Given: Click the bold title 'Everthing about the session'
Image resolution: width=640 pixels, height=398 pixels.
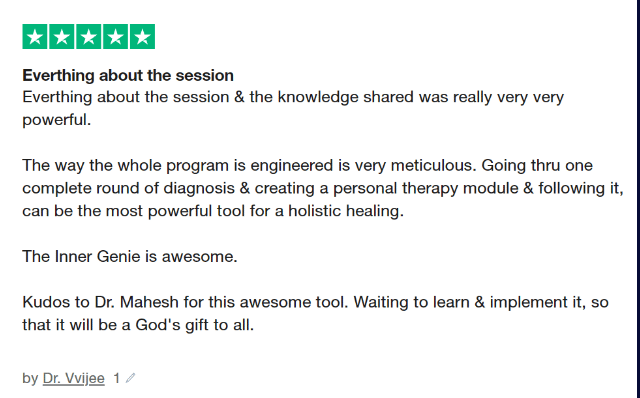Looking at the screenshot, I should point(128,76).
